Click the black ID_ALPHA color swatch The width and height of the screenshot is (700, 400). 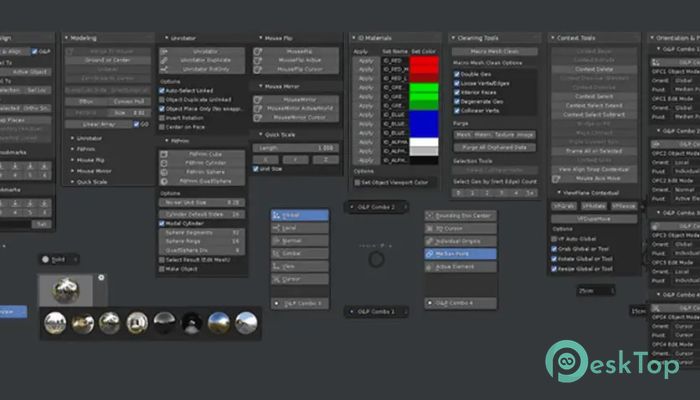click(x=424, y=160)
